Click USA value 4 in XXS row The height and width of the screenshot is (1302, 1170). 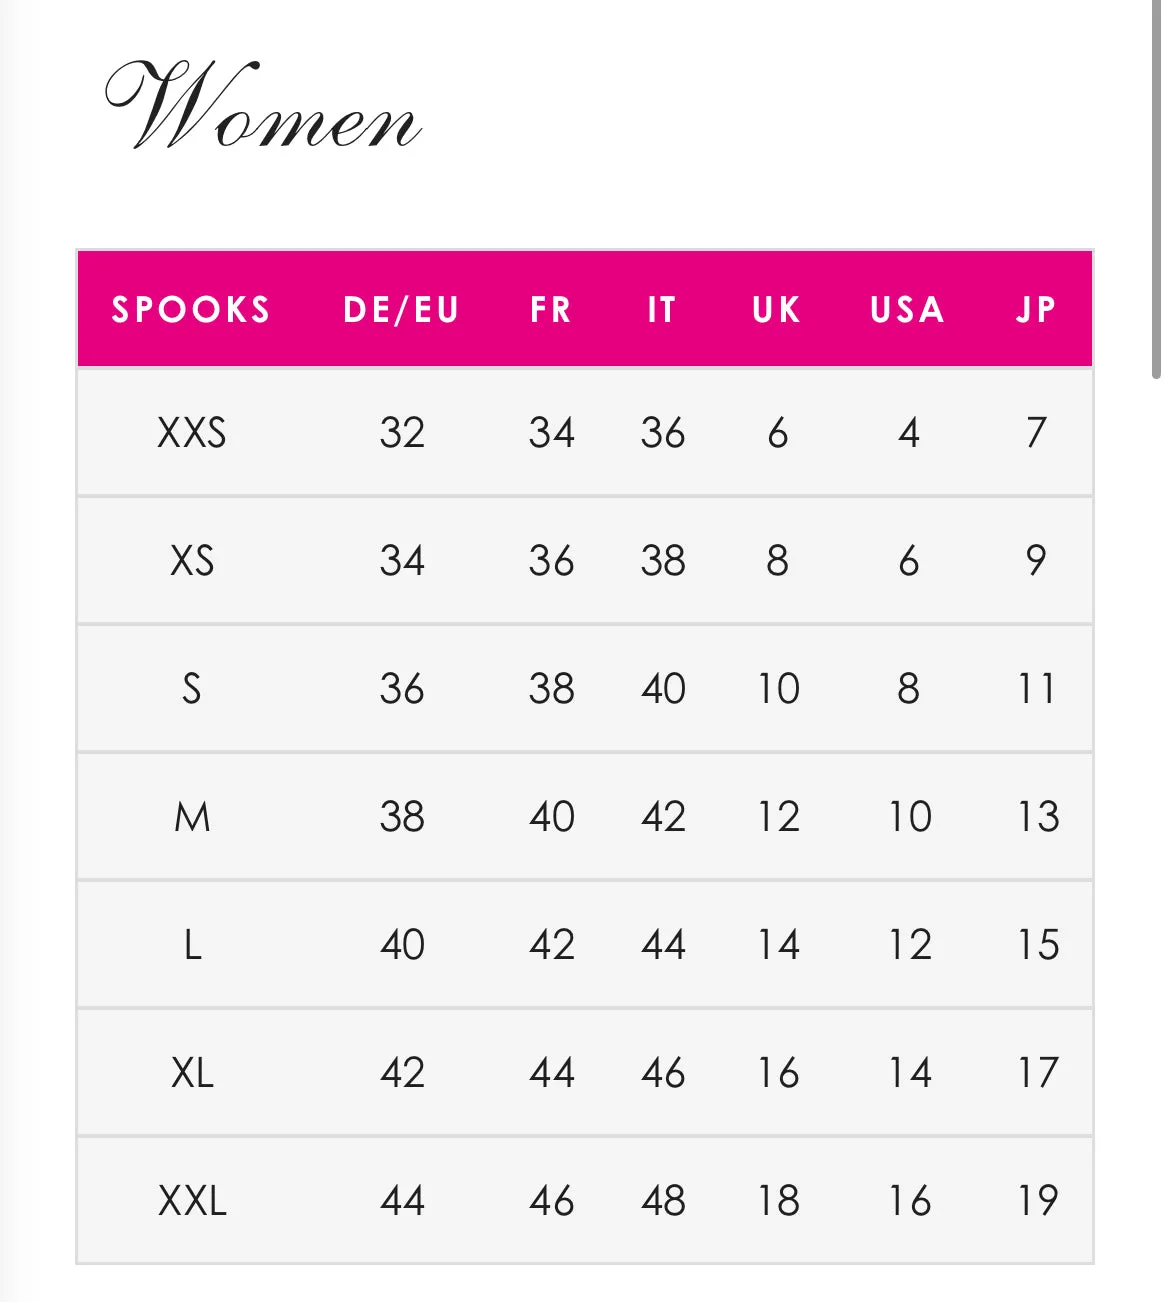[x=908, y=433]
